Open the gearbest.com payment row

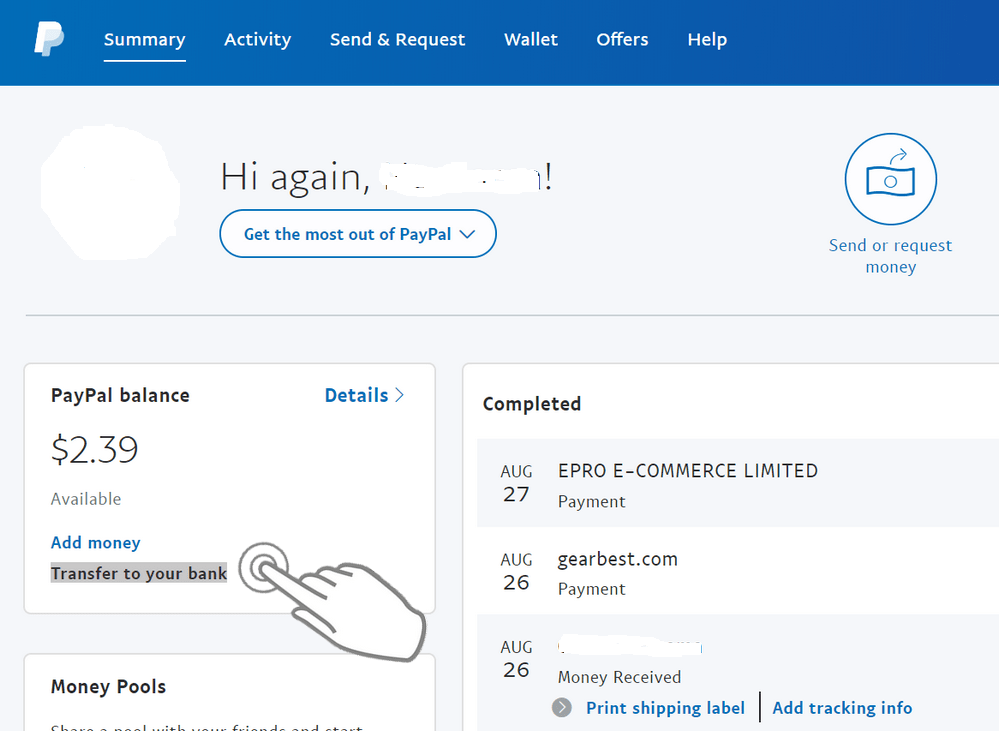tap(738, 571)
